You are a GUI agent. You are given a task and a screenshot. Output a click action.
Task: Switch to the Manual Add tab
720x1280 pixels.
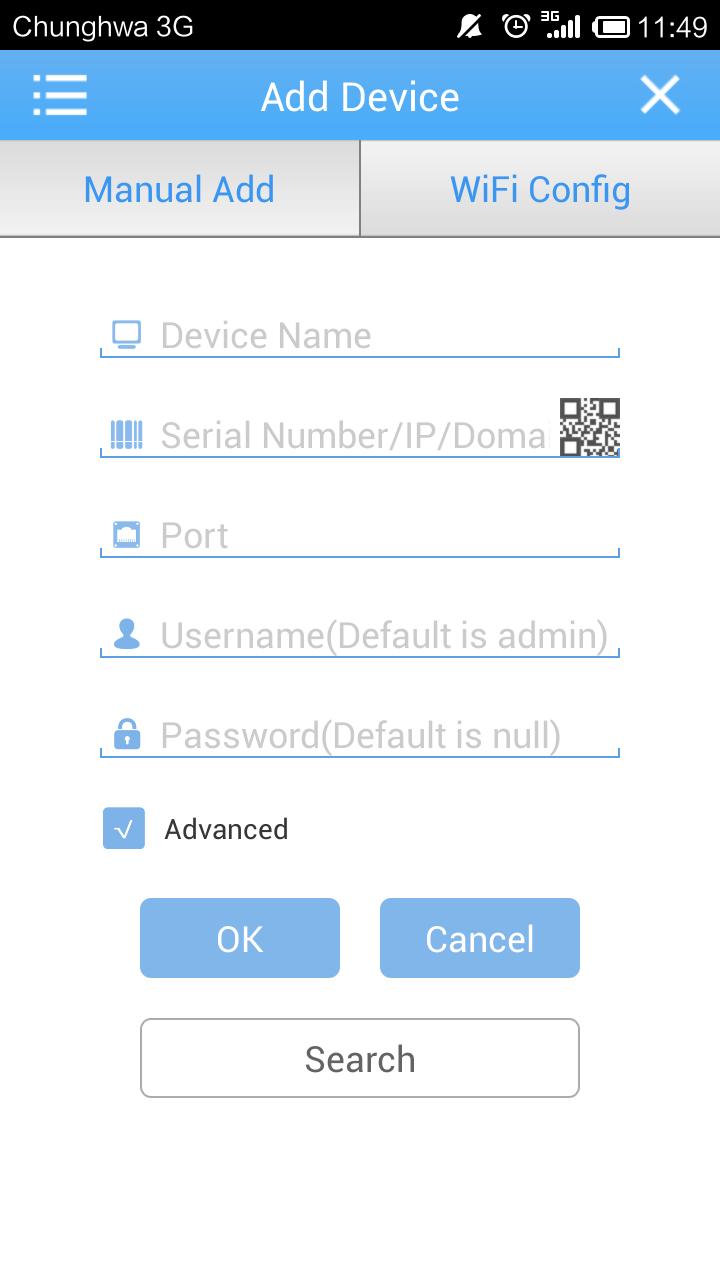180,189
